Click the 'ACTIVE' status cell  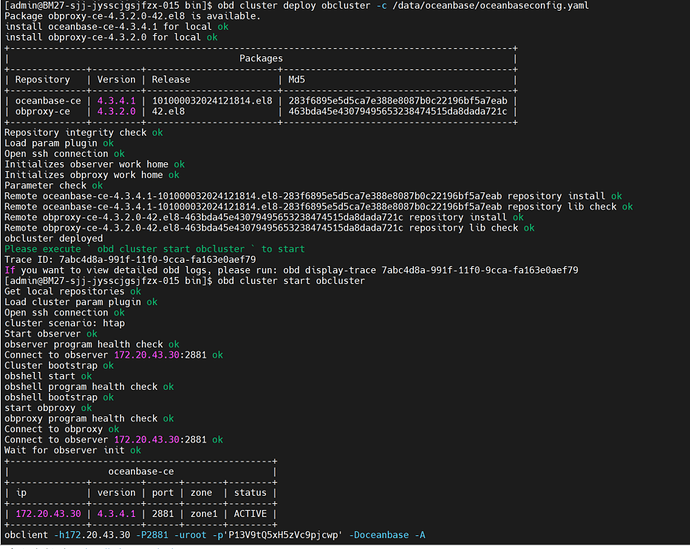[x=250, y=514]
